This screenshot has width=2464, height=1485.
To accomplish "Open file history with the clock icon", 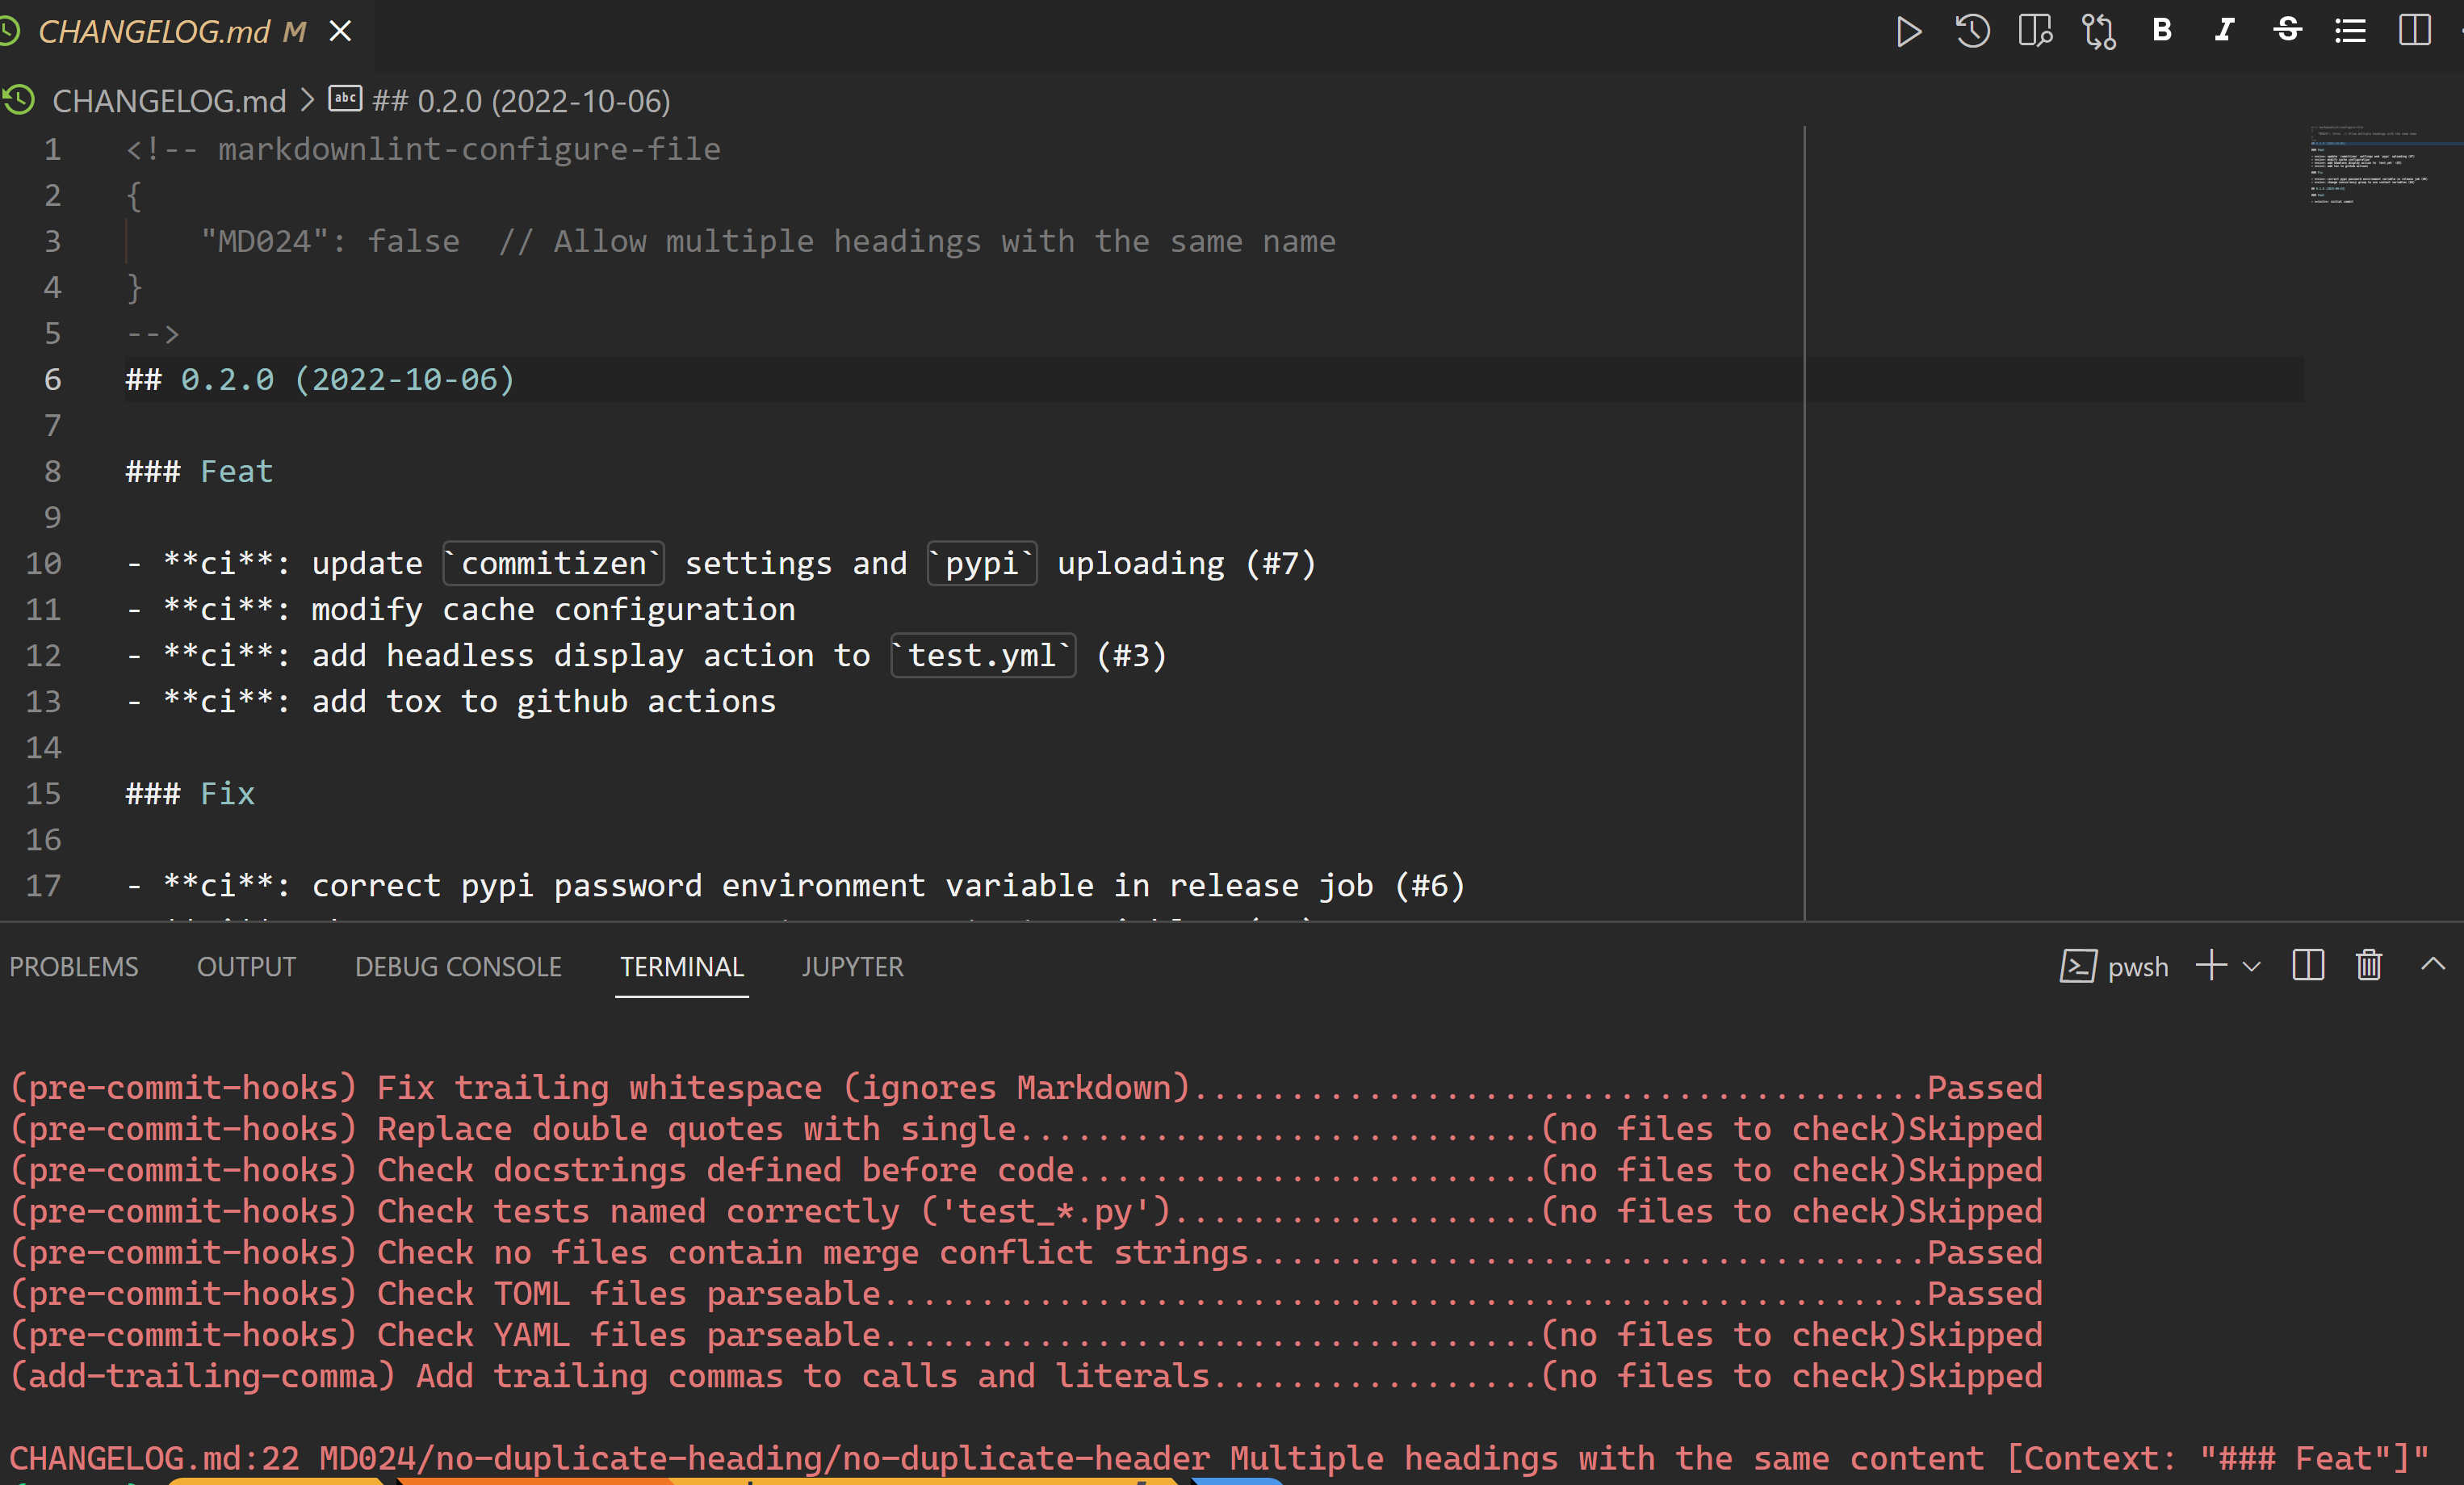I will [x=1972, y=32].
